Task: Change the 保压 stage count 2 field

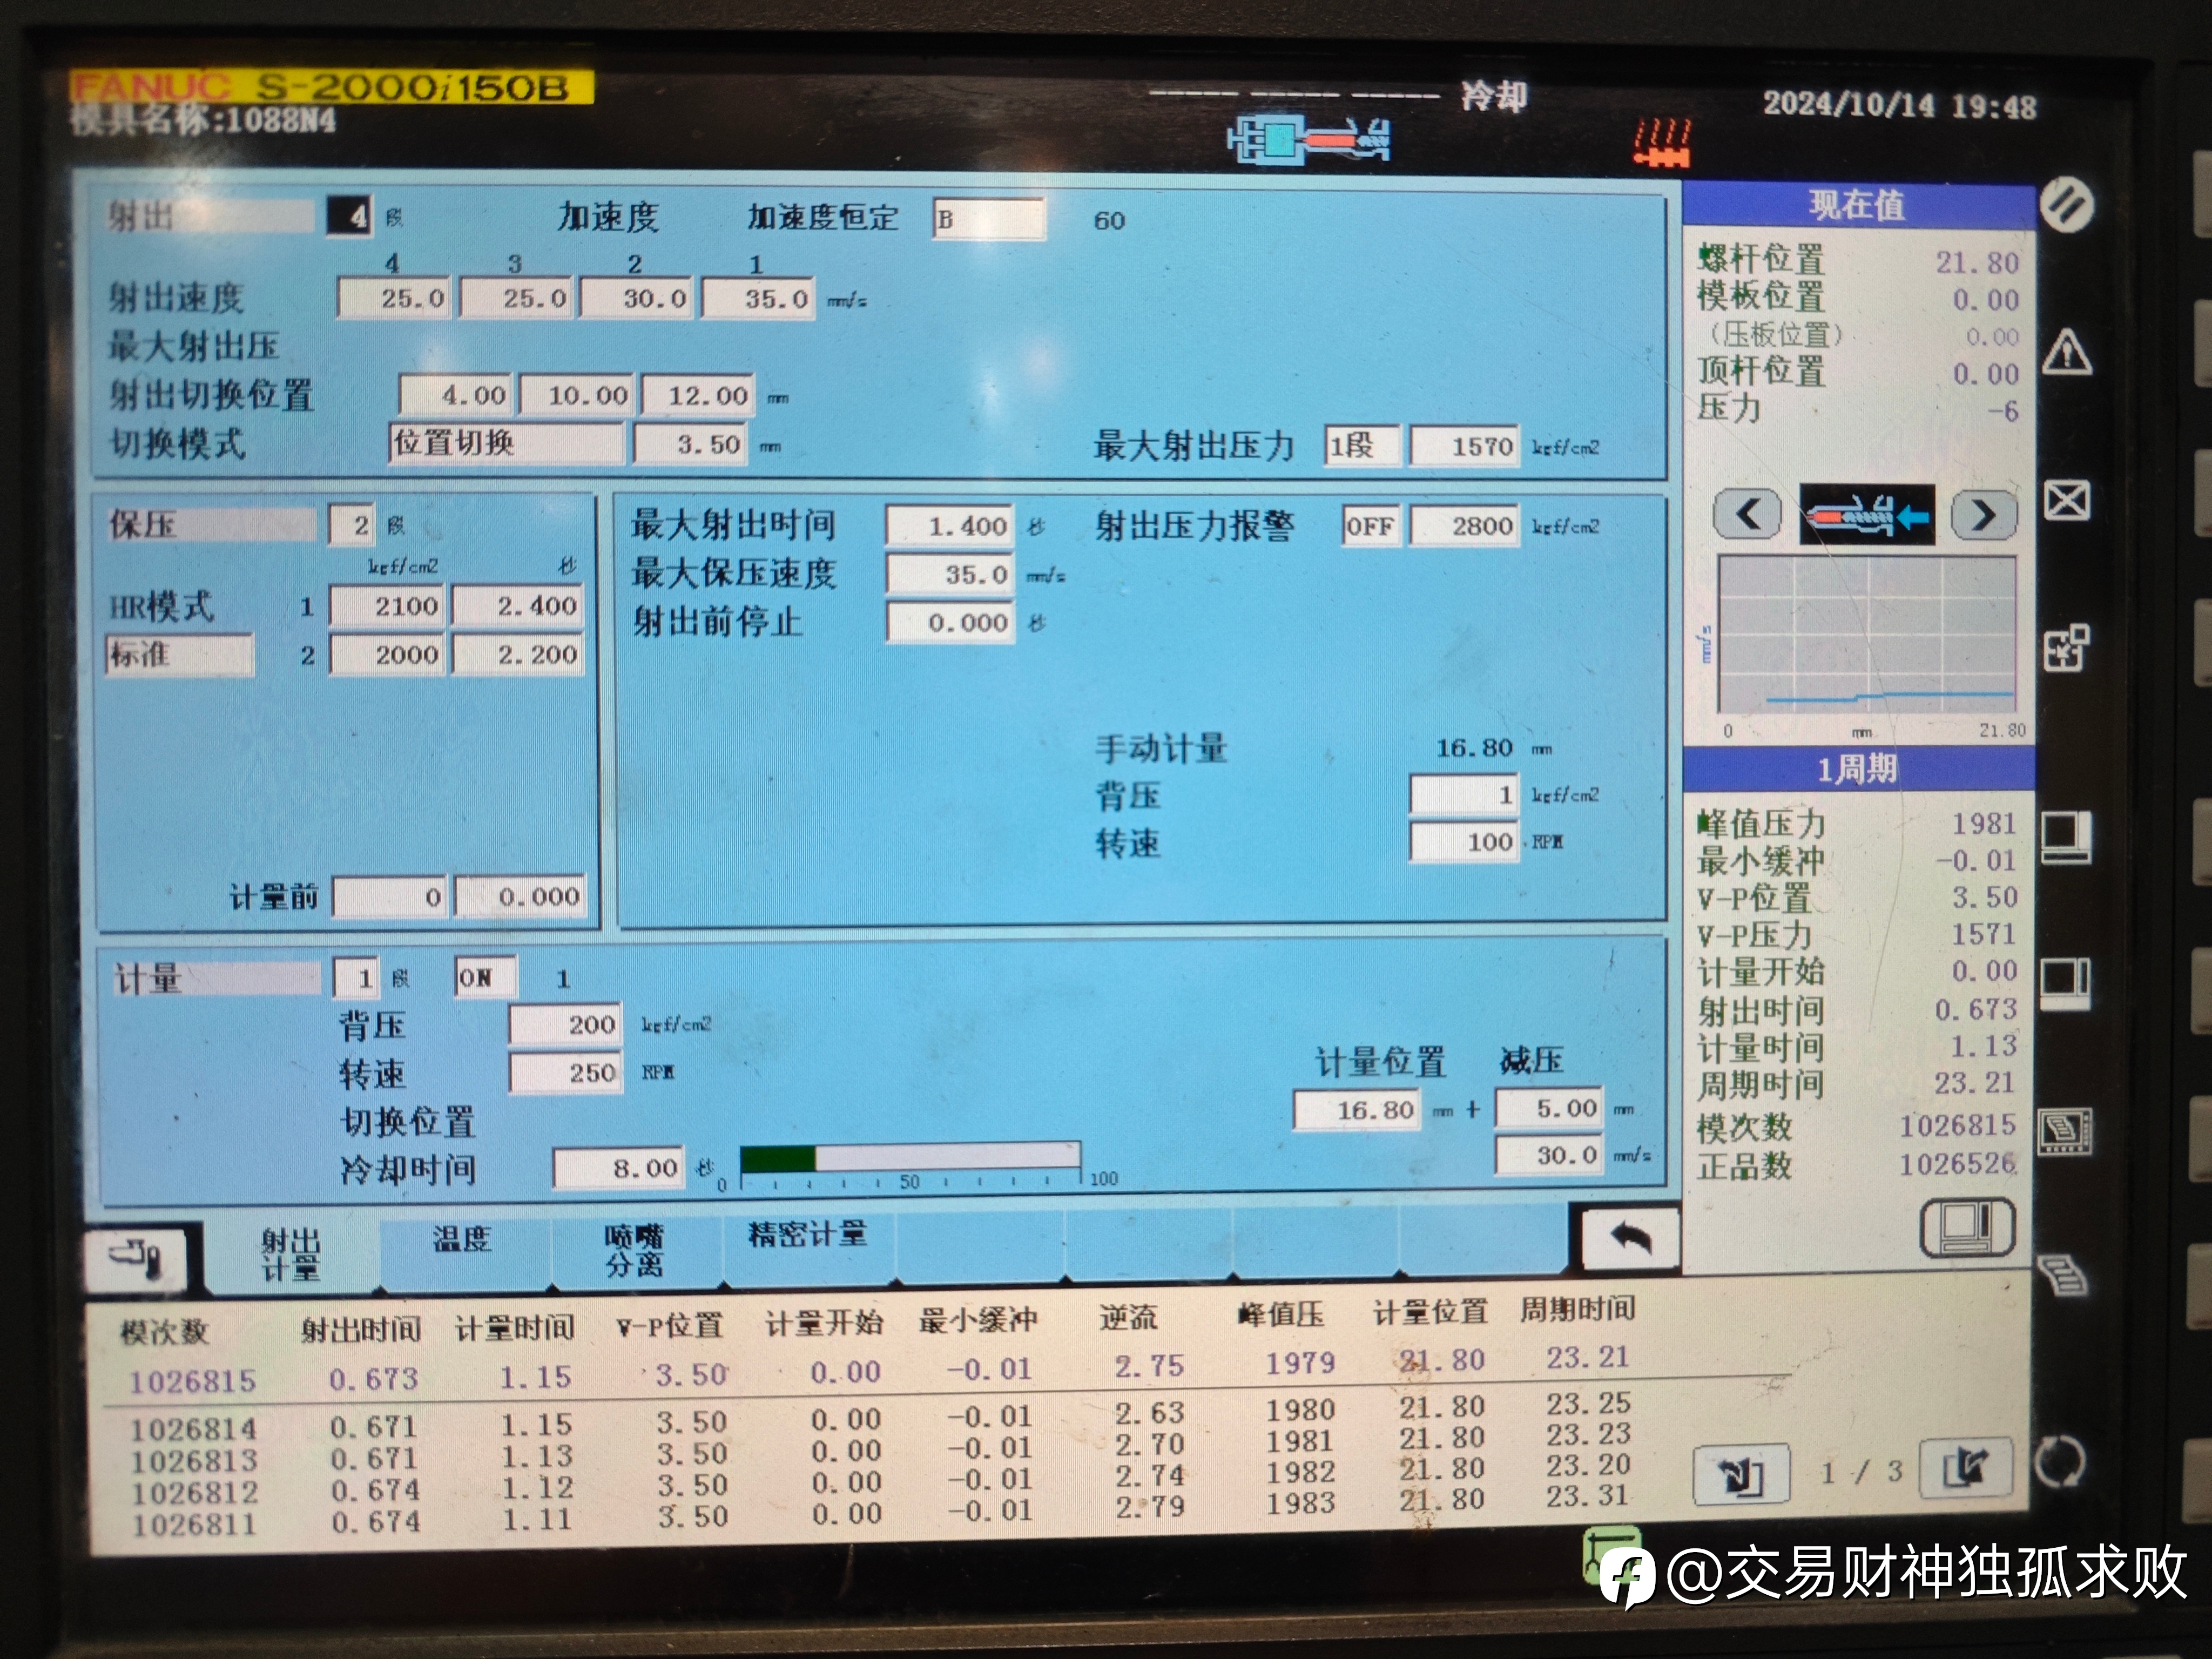Action: coord(351,525)
